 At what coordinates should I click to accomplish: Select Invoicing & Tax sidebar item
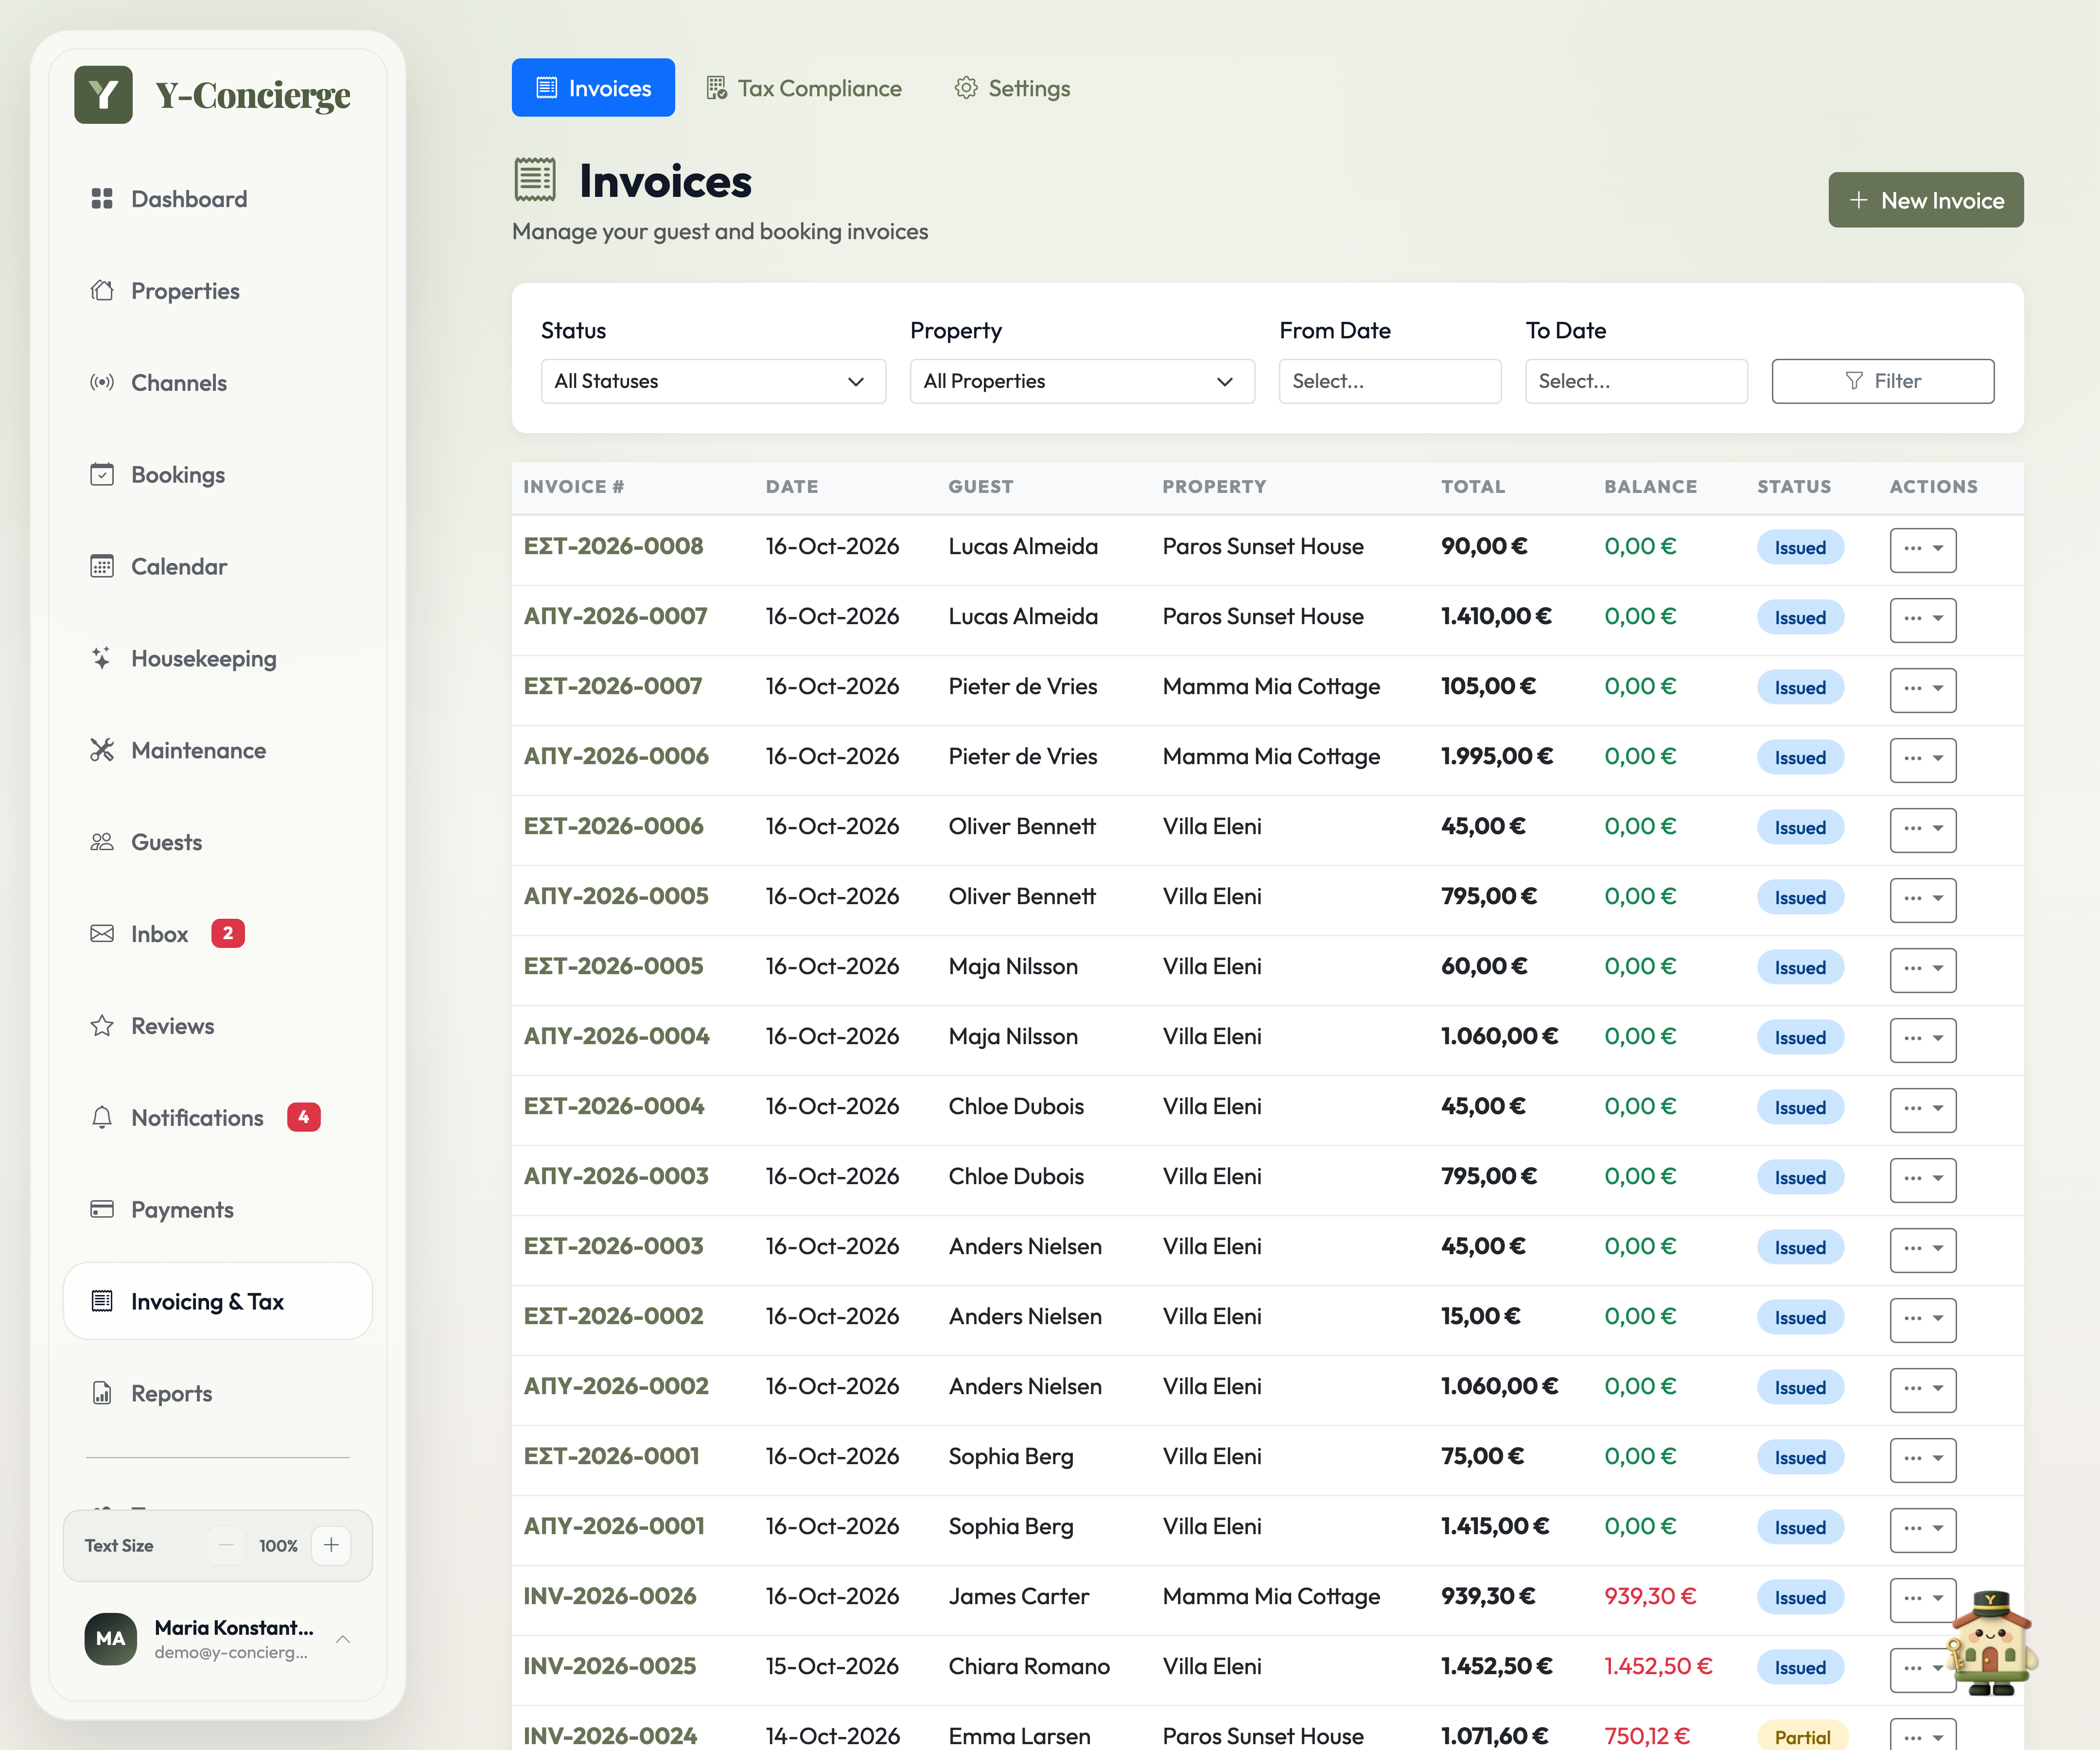218,1302
